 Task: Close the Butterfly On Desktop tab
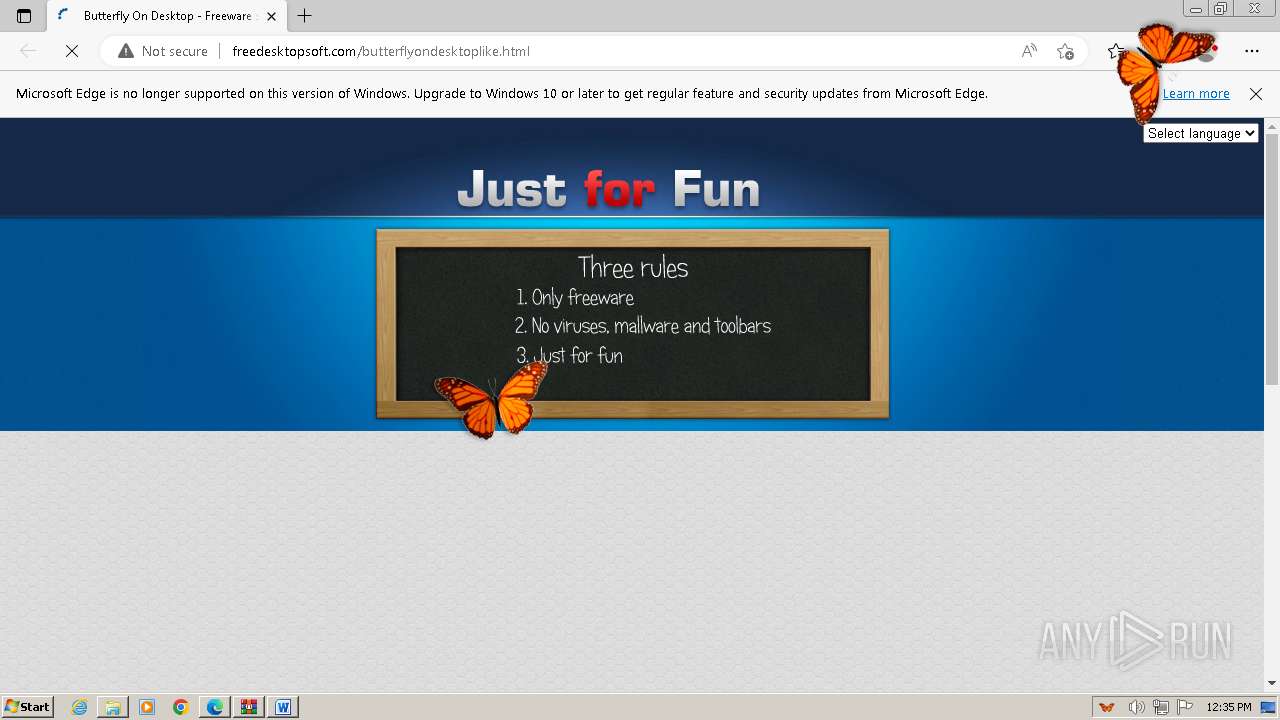[x=272, y=16]
